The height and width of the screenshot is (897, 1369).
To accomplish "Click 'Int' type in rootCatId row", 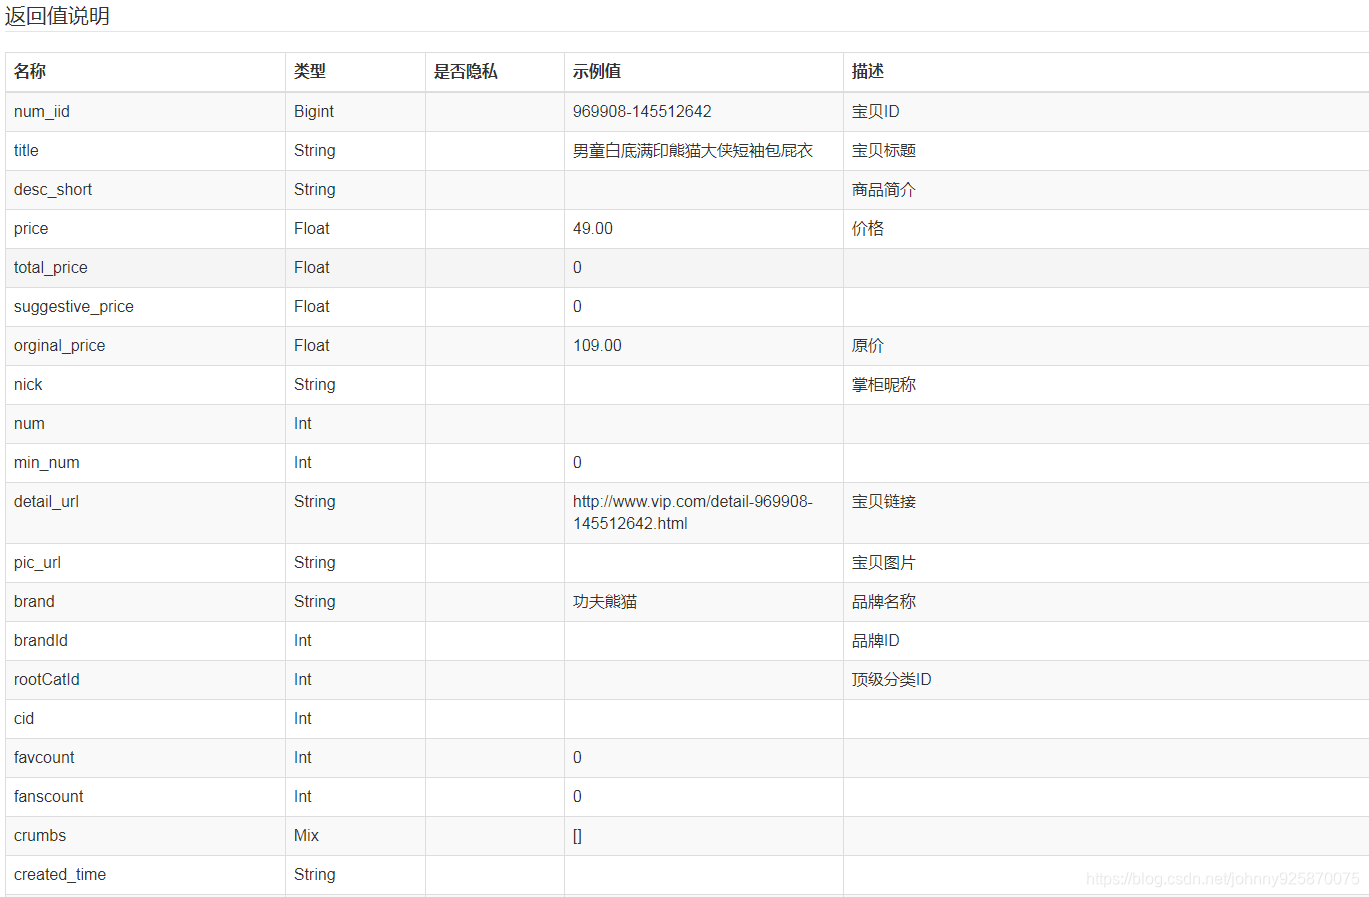I will click(303, 679).
